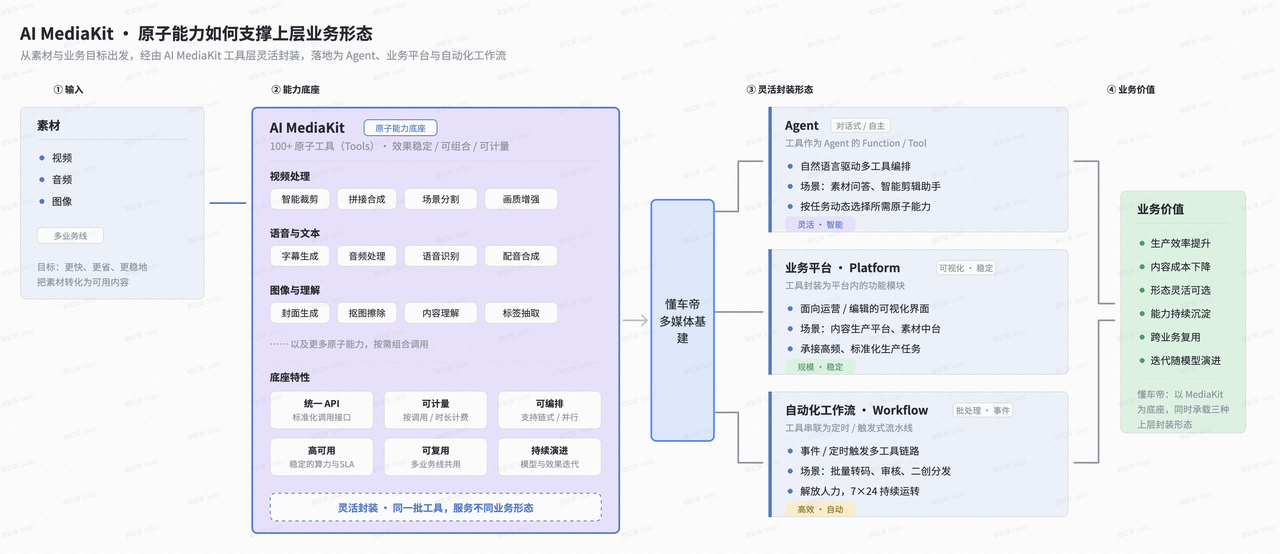Click the AI MediaKit panel heading
The height and width of the screenshot is (554, 1280).
307,128
